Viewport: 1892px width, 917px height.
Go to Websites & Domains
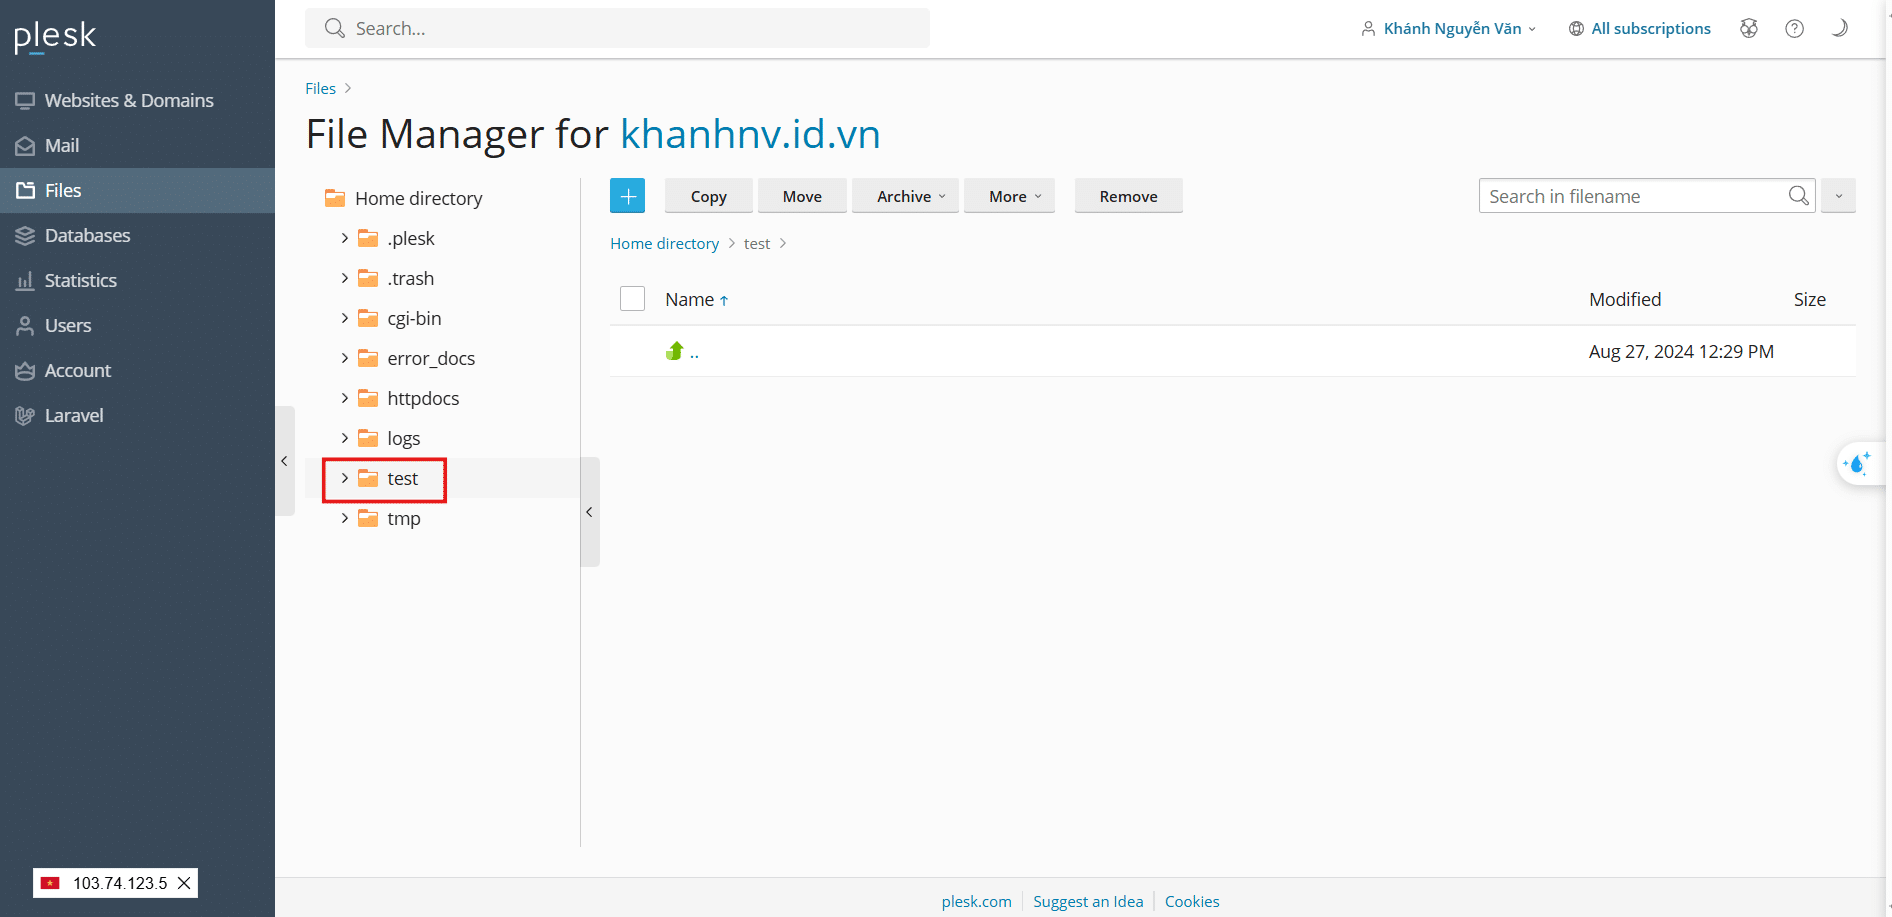point(129,100)
